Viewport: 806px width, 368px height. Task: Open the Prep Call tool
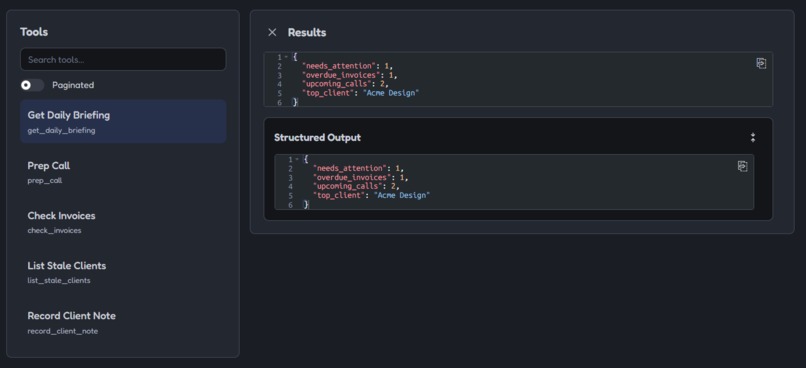coord(123,172)
